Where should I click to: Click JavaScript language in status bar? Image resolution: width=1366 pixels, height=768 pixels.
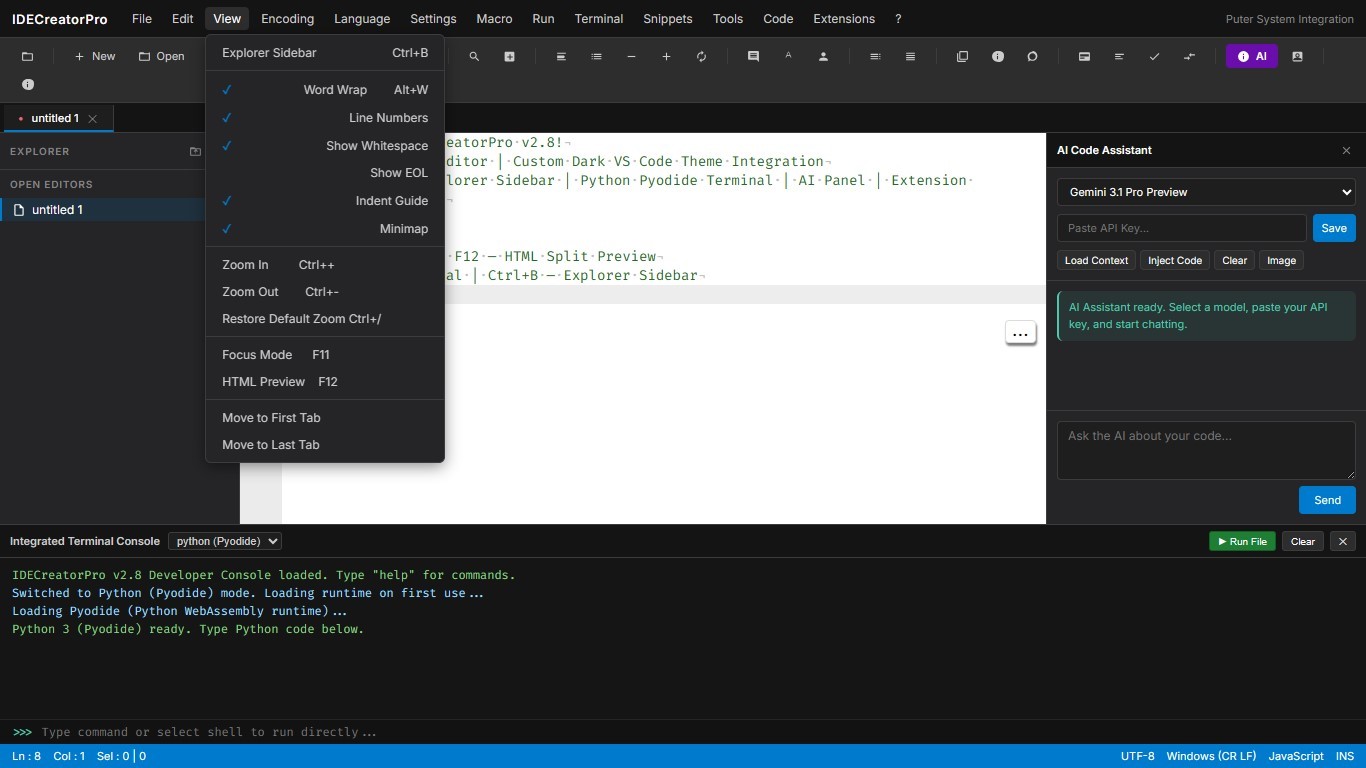click(x=1296, y=756)
